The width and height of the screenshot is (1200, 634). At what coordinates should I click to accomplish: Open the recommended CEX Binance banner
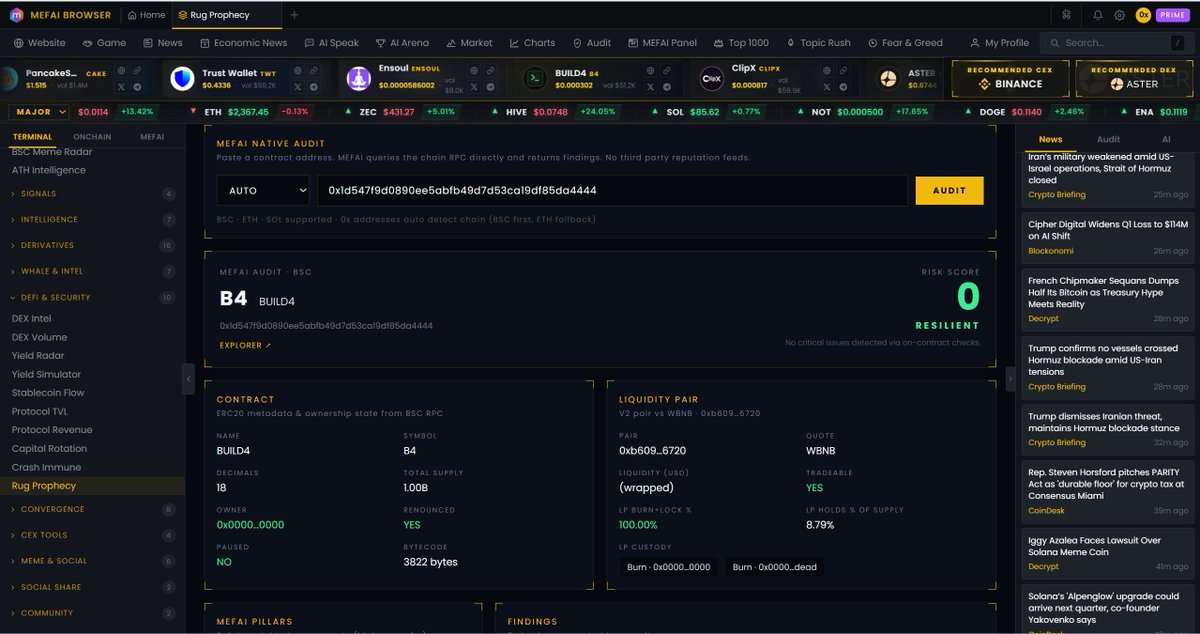tap(1010, 78)
